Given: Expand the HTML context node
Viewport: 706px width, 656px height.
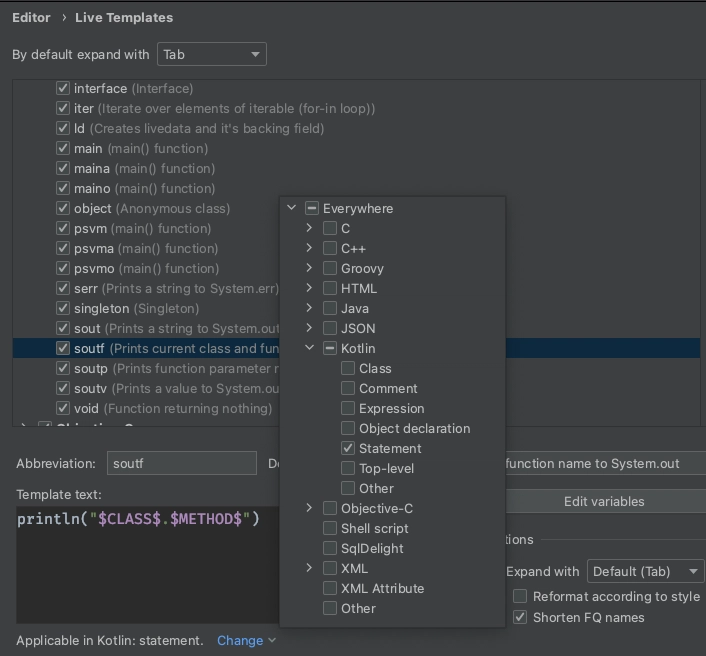Looking at the screenshot, I should pos(309,288).
